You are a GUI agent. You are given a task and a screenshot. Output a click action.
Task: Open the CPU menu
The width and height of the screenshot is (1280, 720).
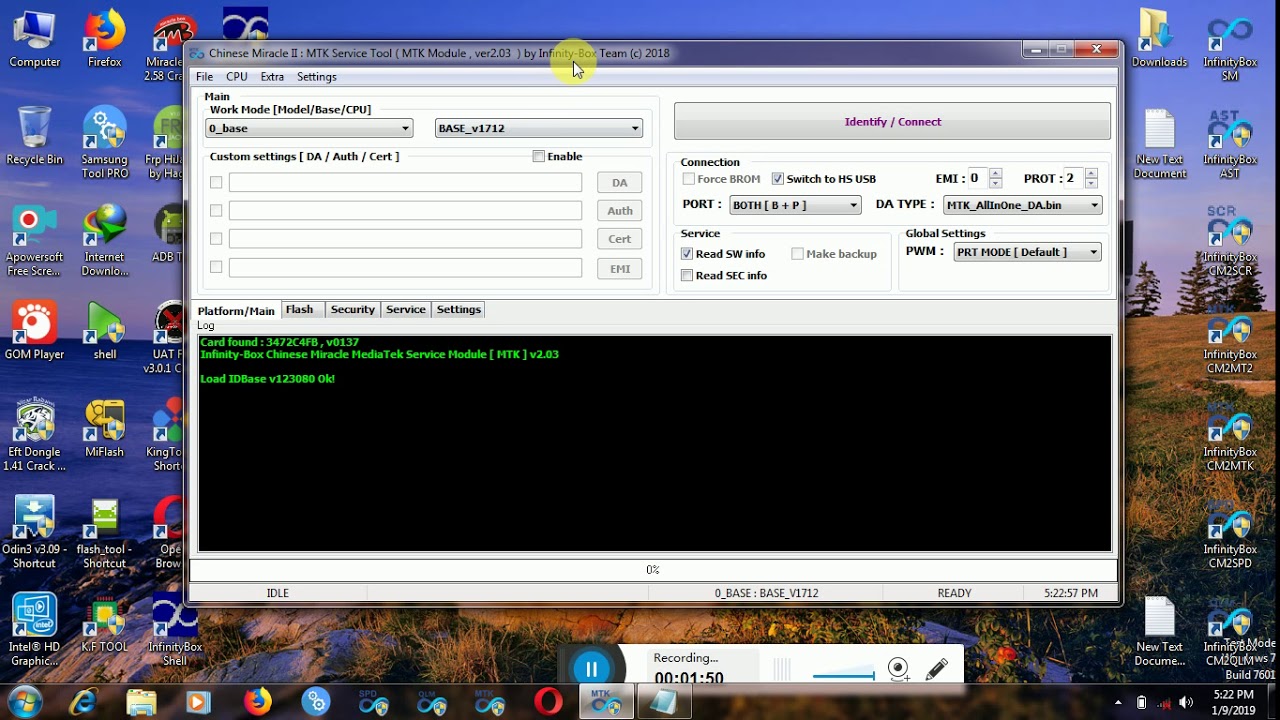point(237,76)
